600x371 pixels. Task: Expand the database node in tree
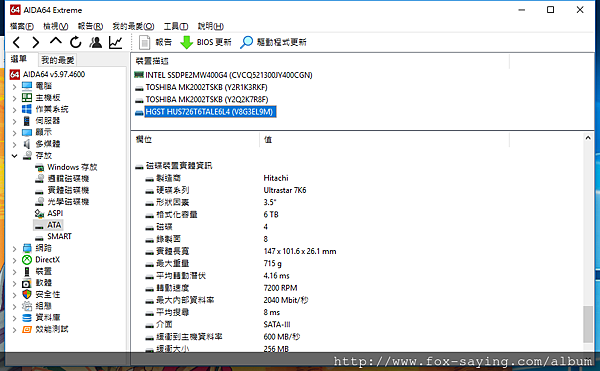[x=14, y=318]
